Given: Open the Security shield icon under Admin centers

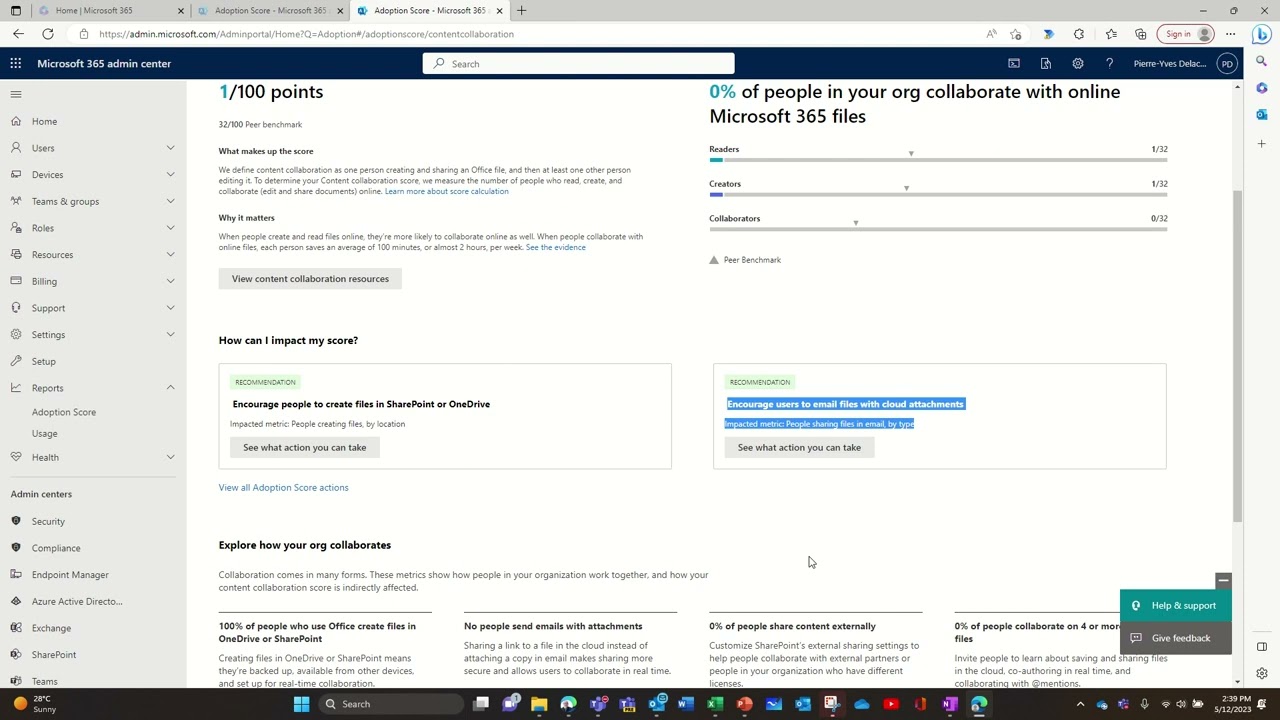Looking at the screenshot, I should click(x=16, y=521).
